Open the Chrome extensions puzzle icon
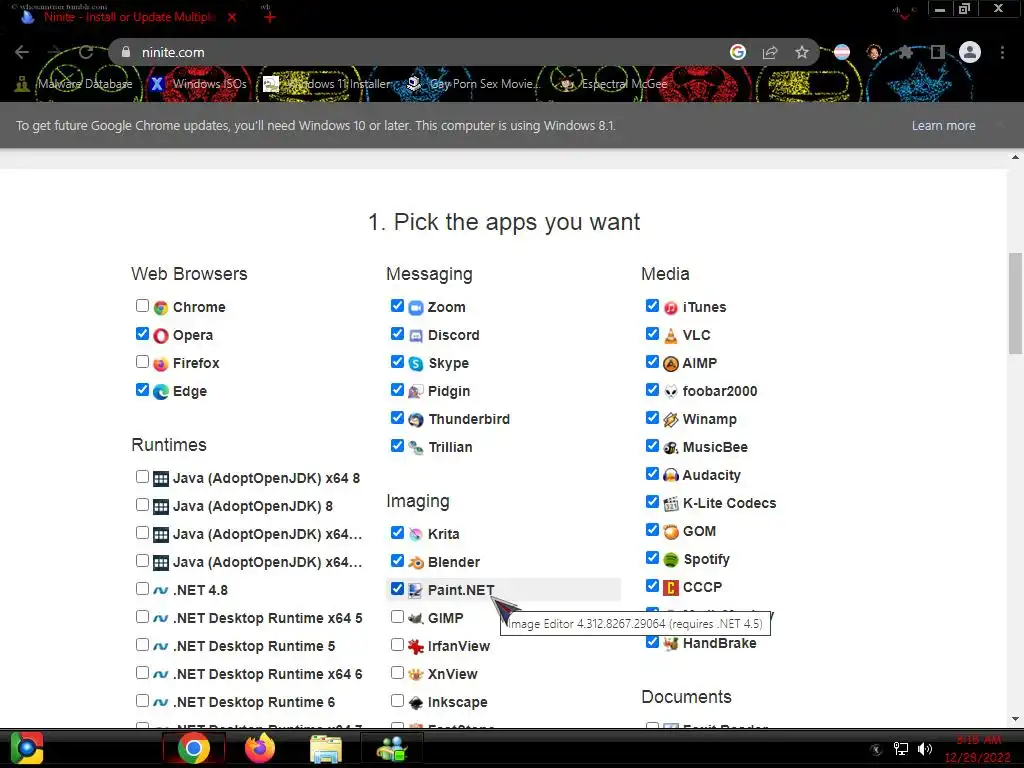The height and width of the screenshot is (768, 1024). pyautogui.click(x=906, y=52)
